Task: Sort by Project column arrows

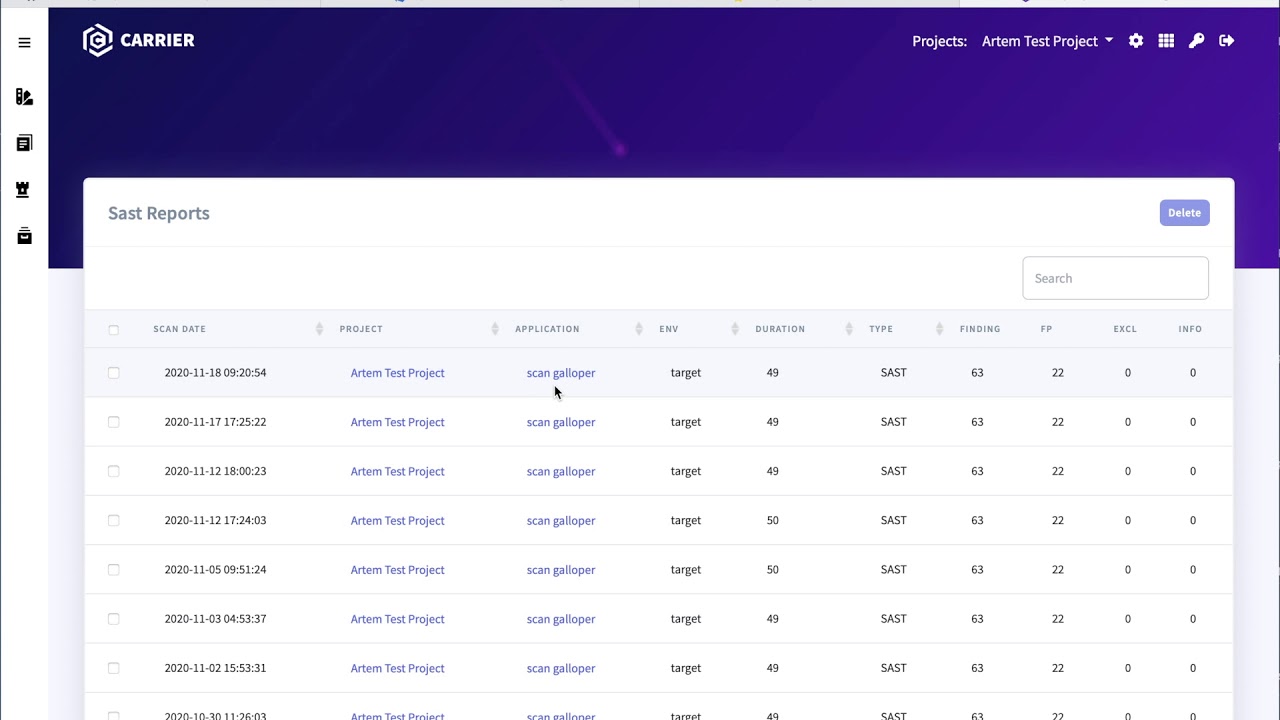Action: click(495, 329)
